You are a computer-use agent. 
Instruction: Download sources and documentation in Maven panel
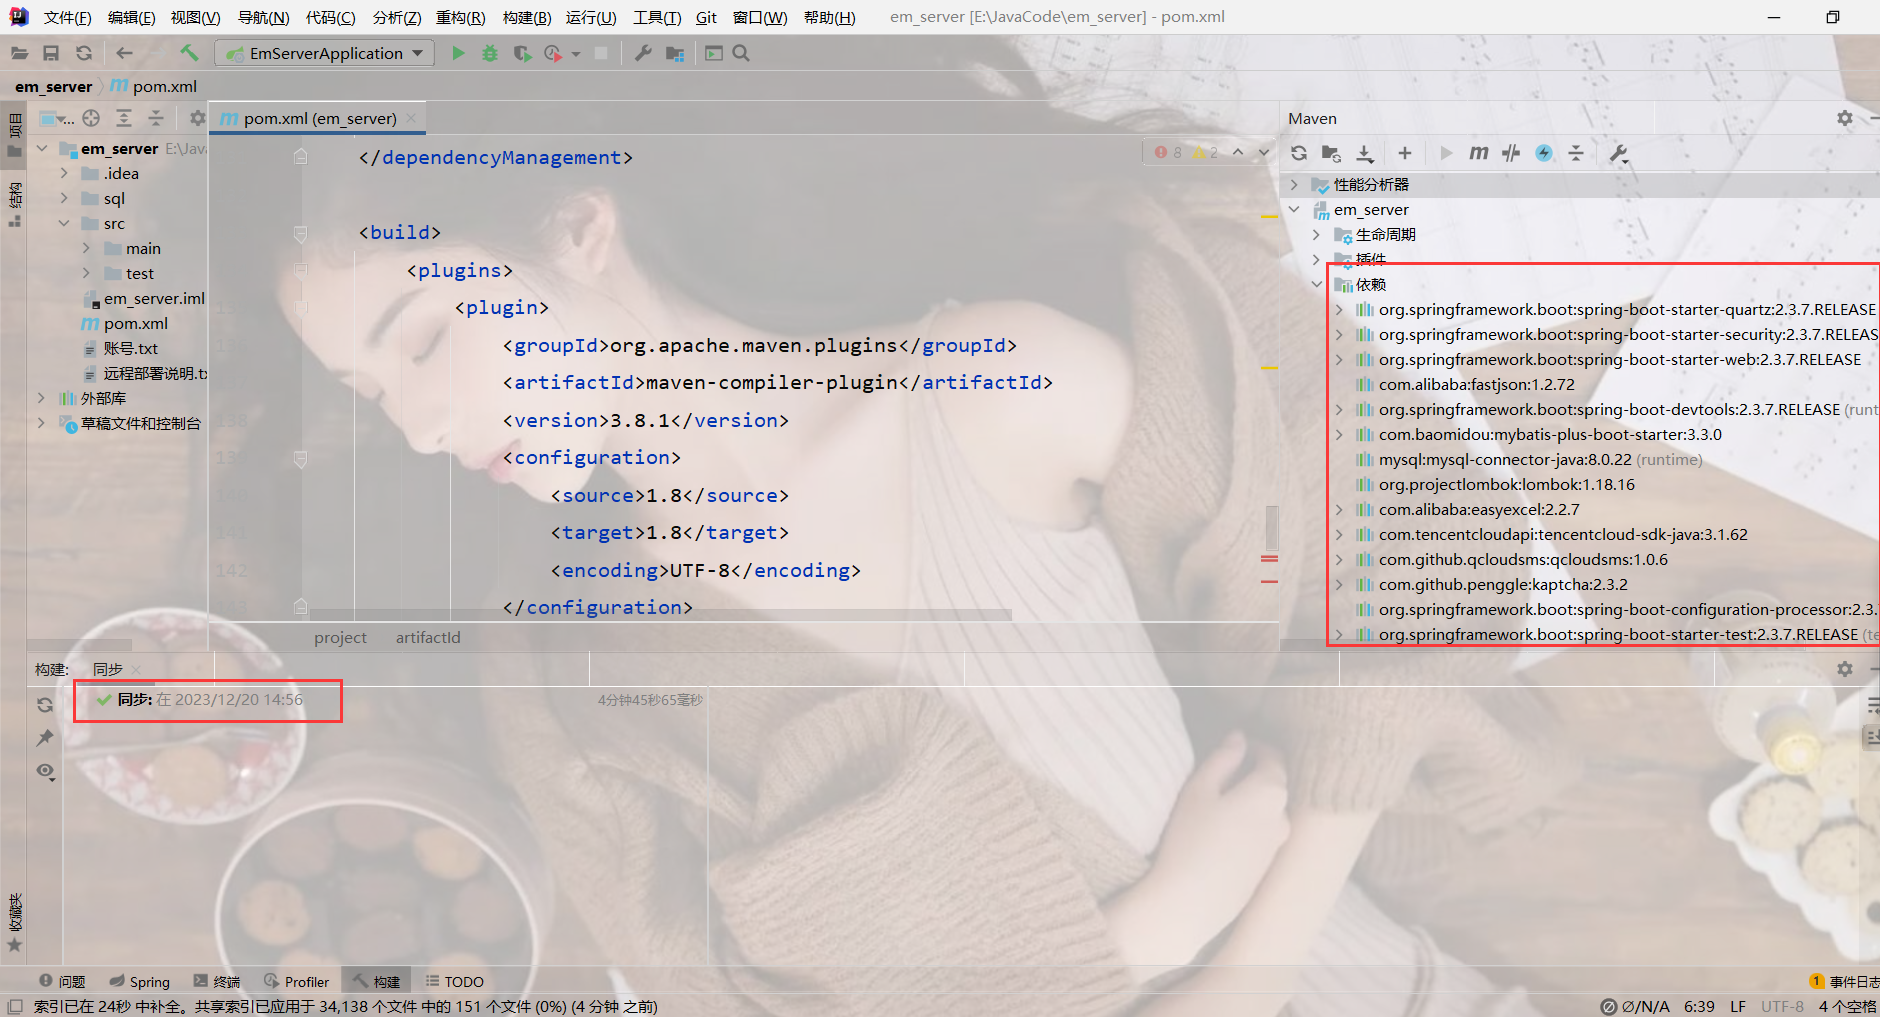pyautogui.click(x=1365, y=153)
